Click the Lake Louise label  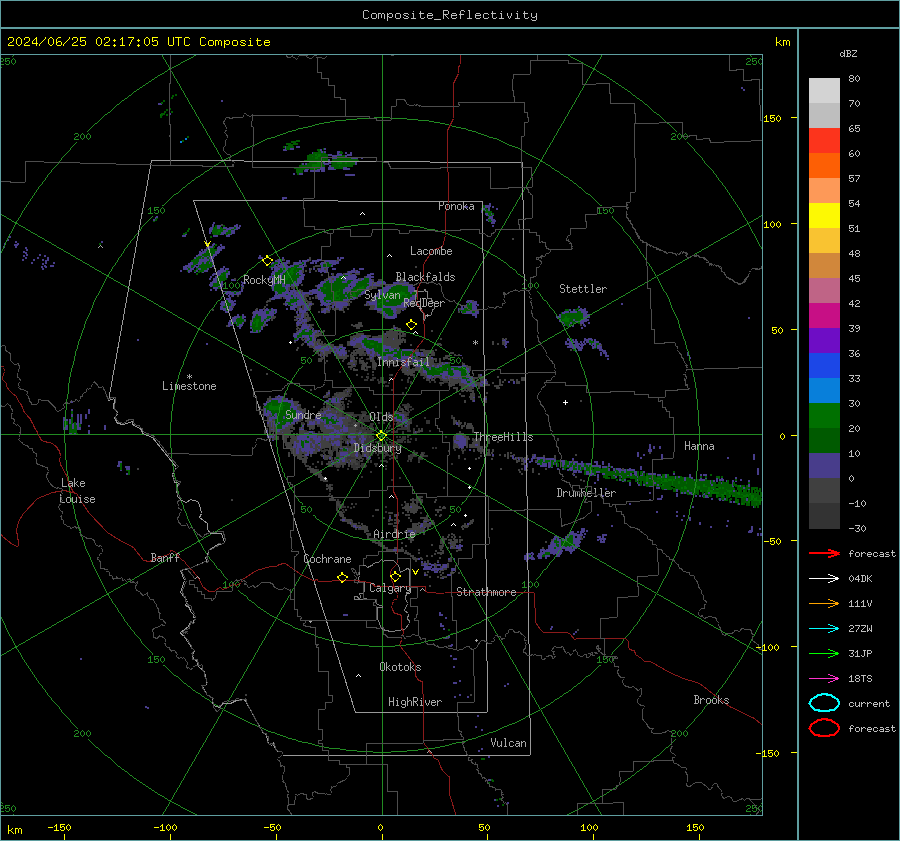pos(77,491)
